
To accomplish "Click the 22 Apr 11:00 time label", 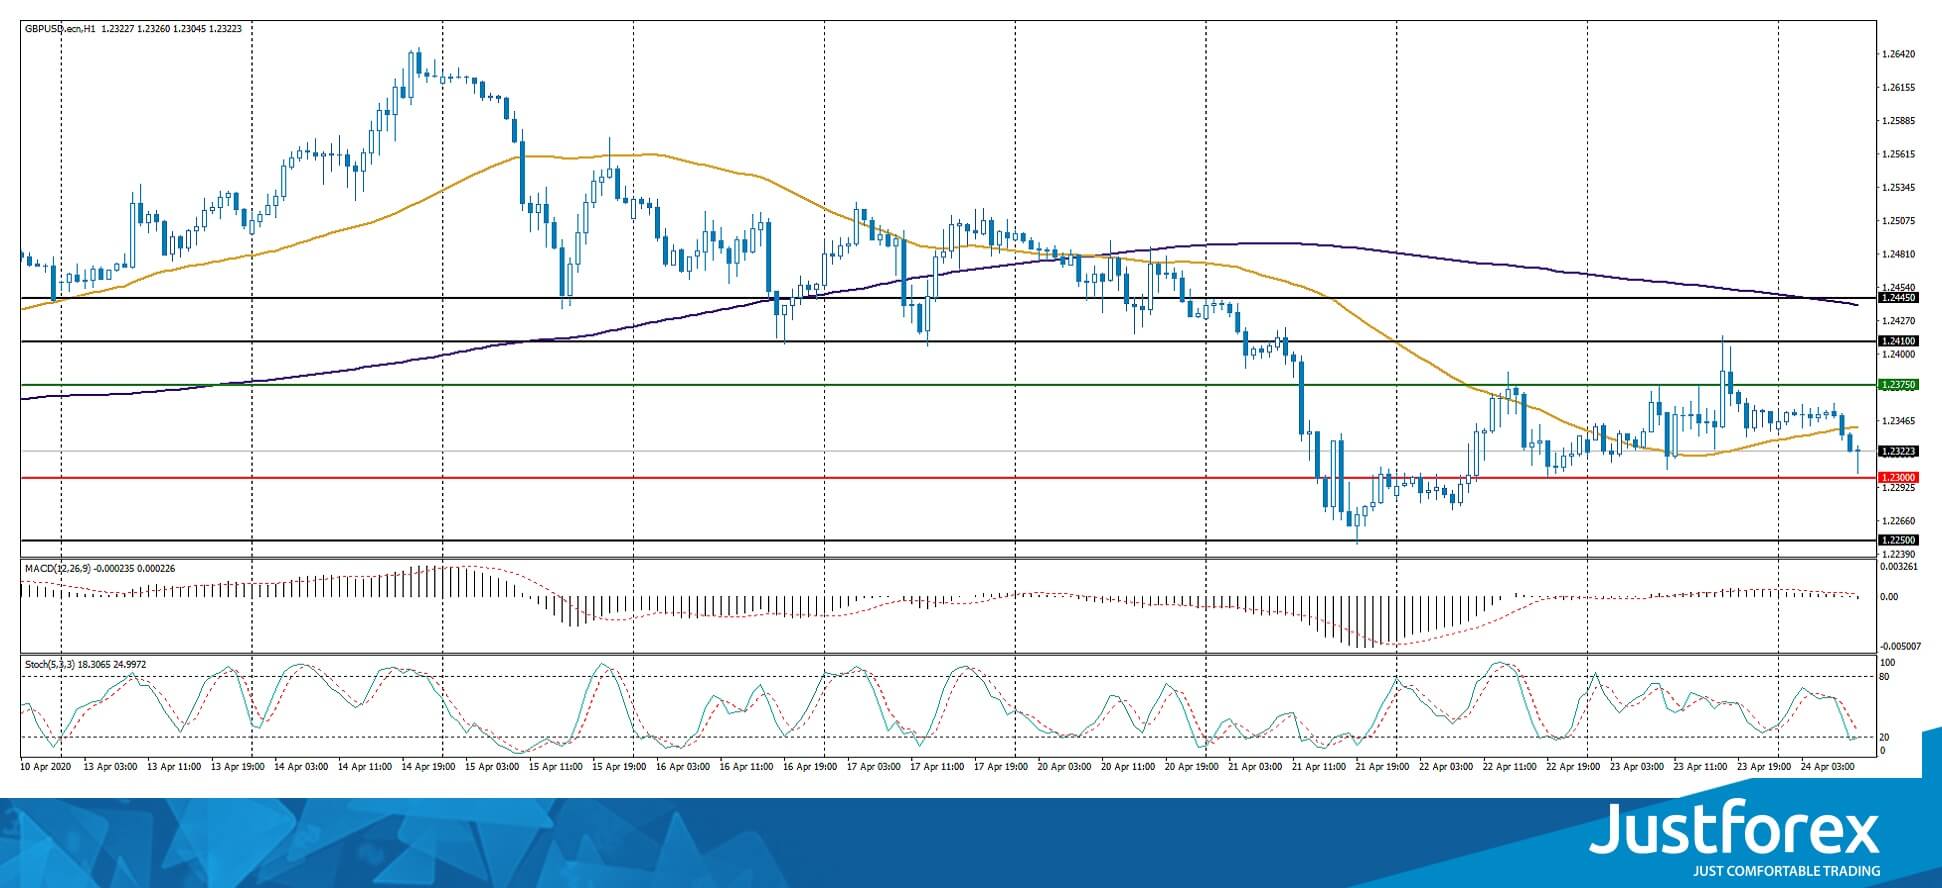I will point(1510,766).
